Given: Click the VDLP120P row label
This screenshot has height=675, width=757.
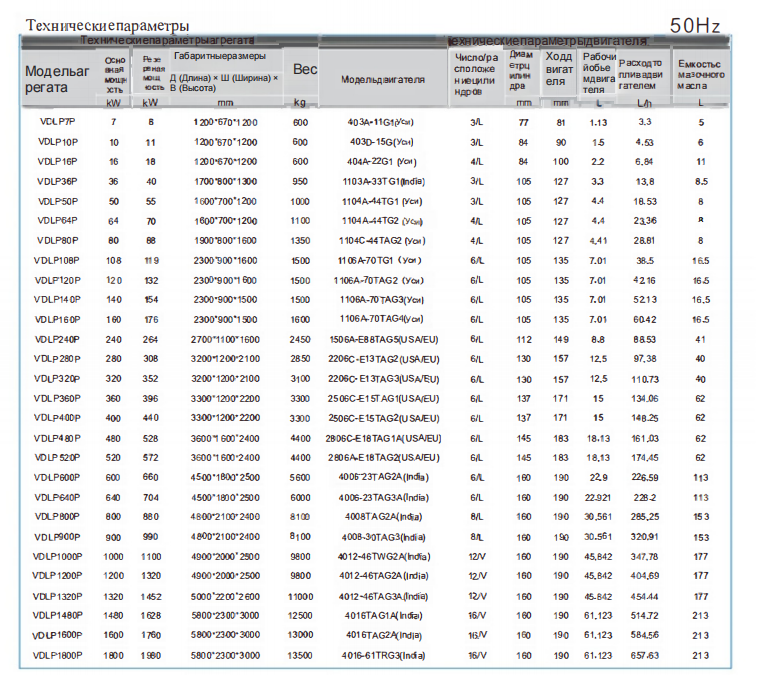Looking at the screenshot, I should coord(57,281).
